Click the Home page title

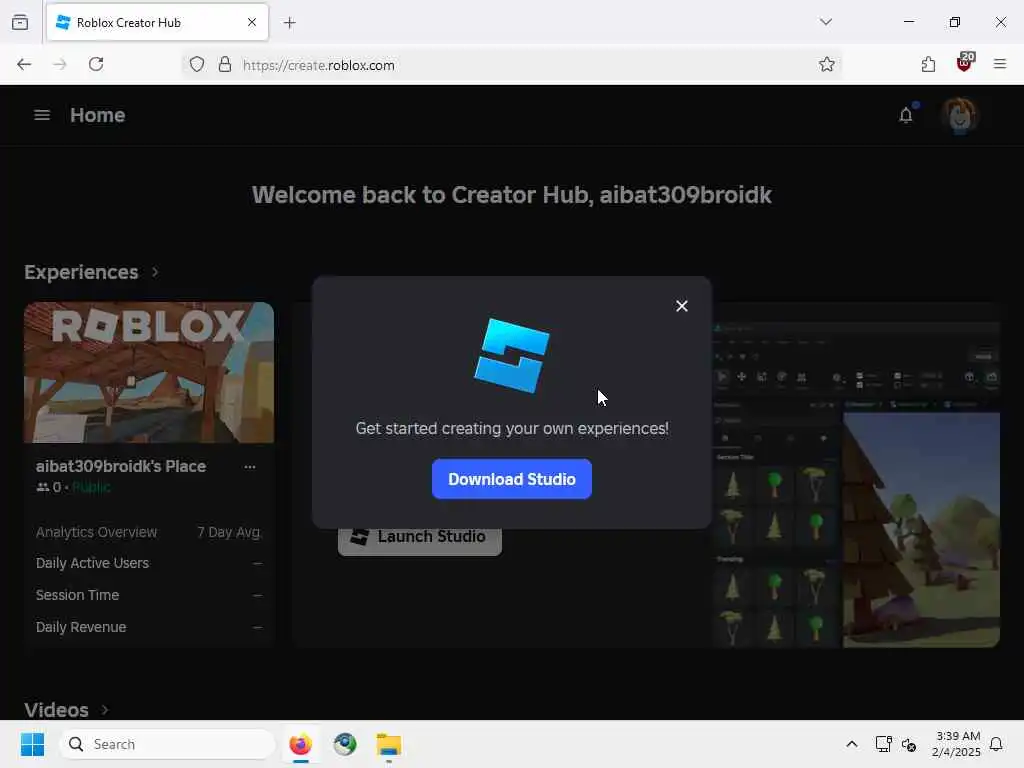(x=97, y=115)
